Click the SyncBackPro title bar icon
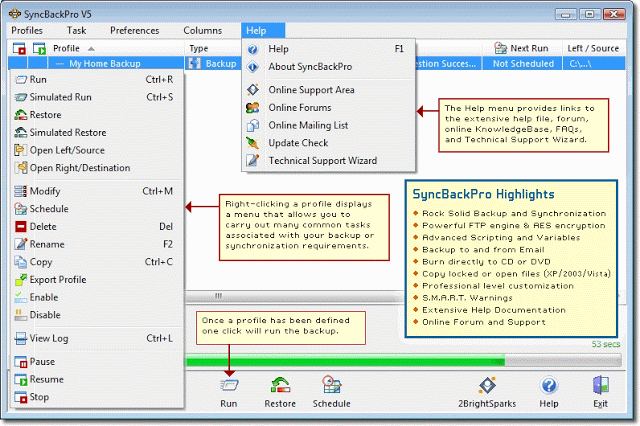The image size is (640, 426). [x=15, y=14]
